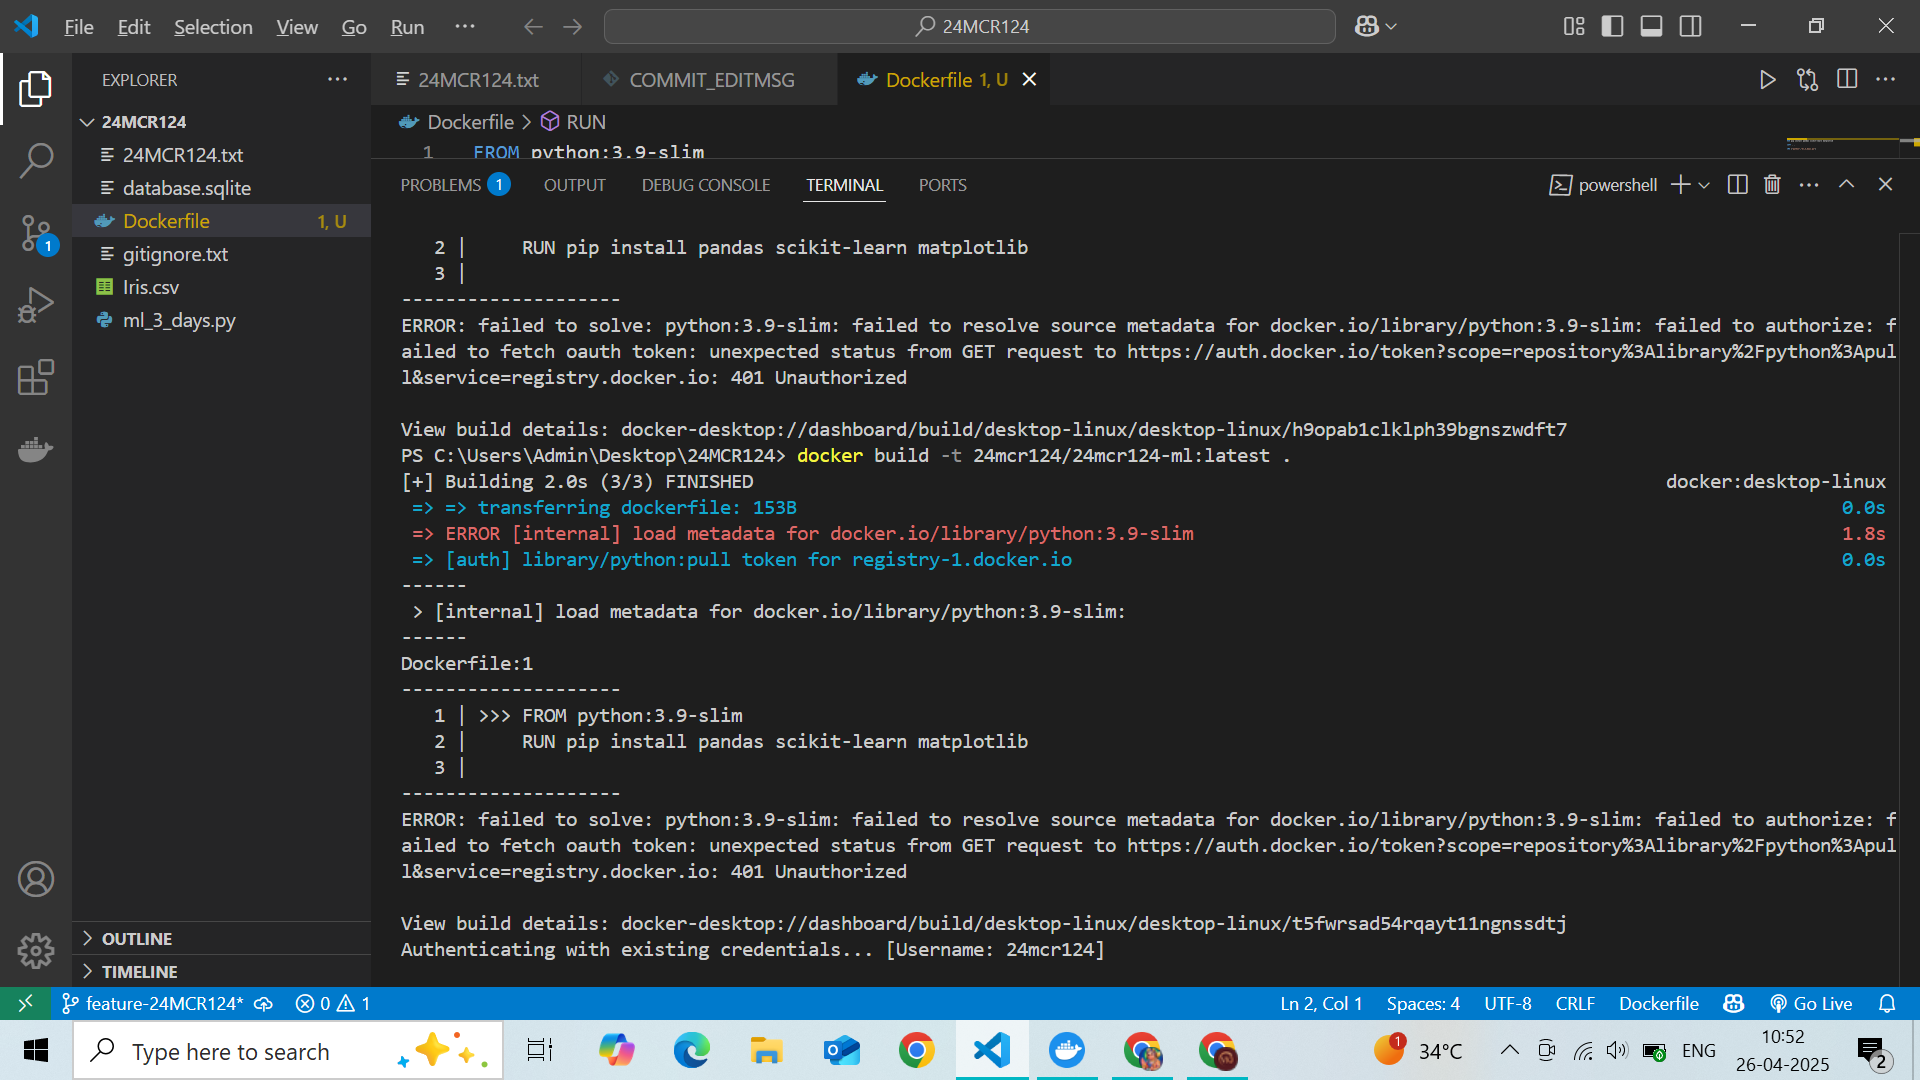Open the Selection menu

click(x=213, y=27)
